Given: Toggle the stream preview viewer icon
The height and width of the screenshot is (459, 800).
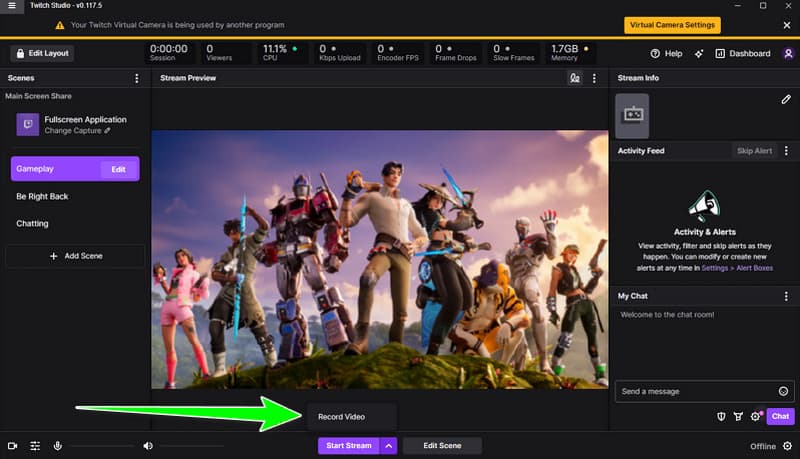Looking at the screenshot, I should click(x=574, y=78).
